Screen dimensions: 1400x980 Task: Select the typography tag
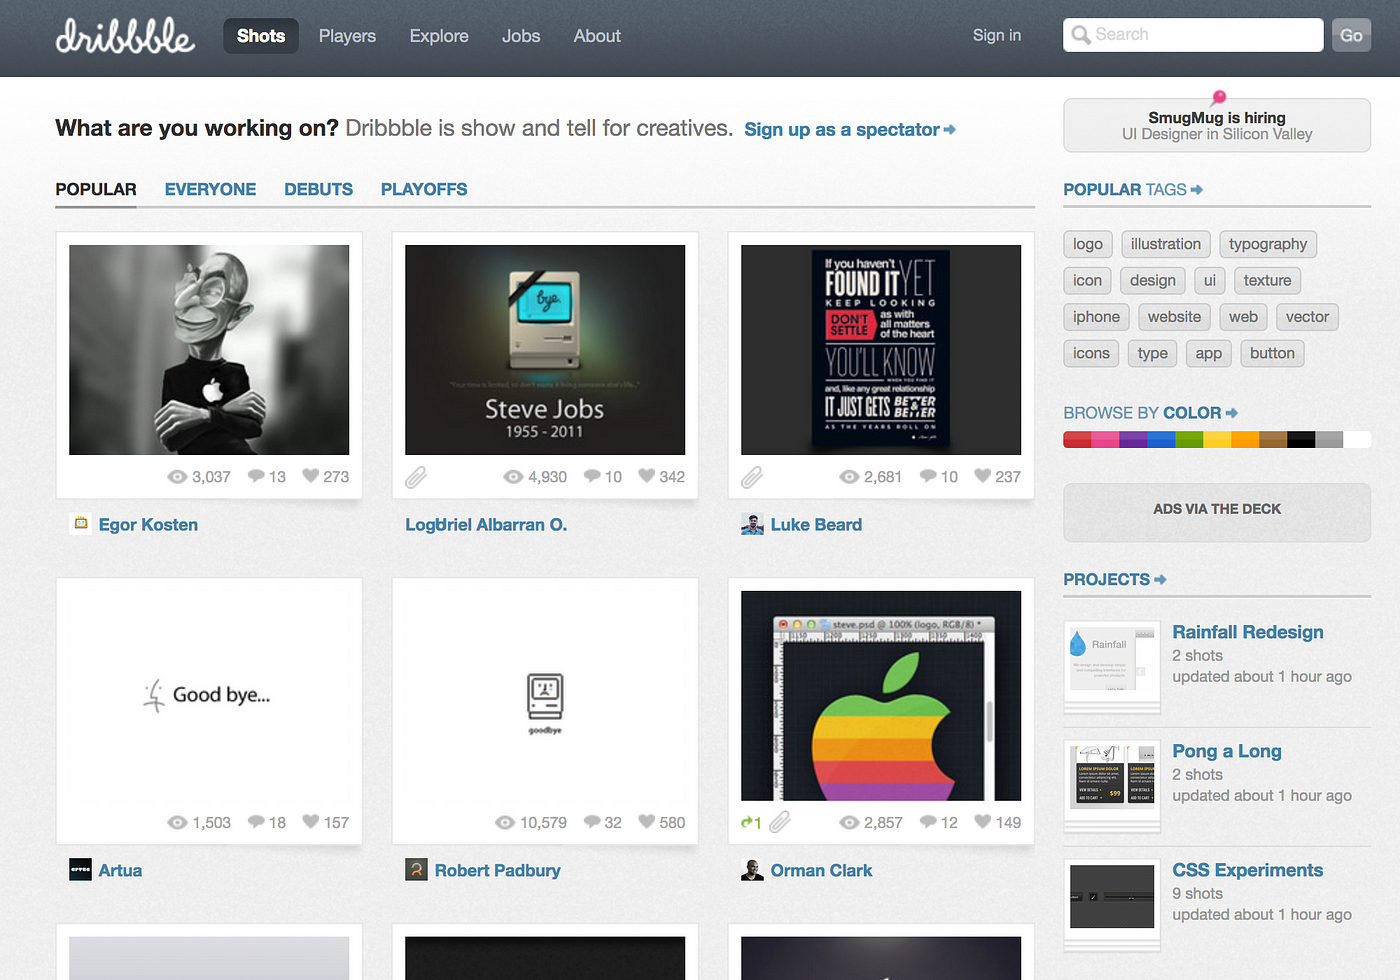[1268, 244]
